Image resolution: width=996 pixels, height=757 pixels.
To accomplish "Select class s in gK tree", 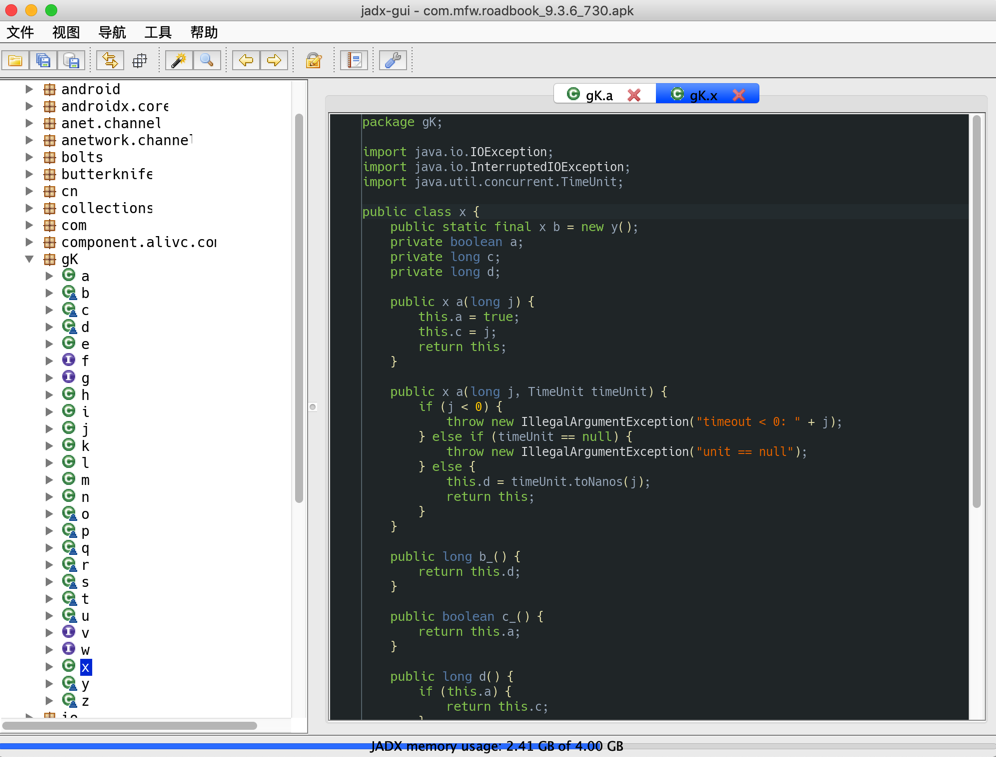I will 85,582.
